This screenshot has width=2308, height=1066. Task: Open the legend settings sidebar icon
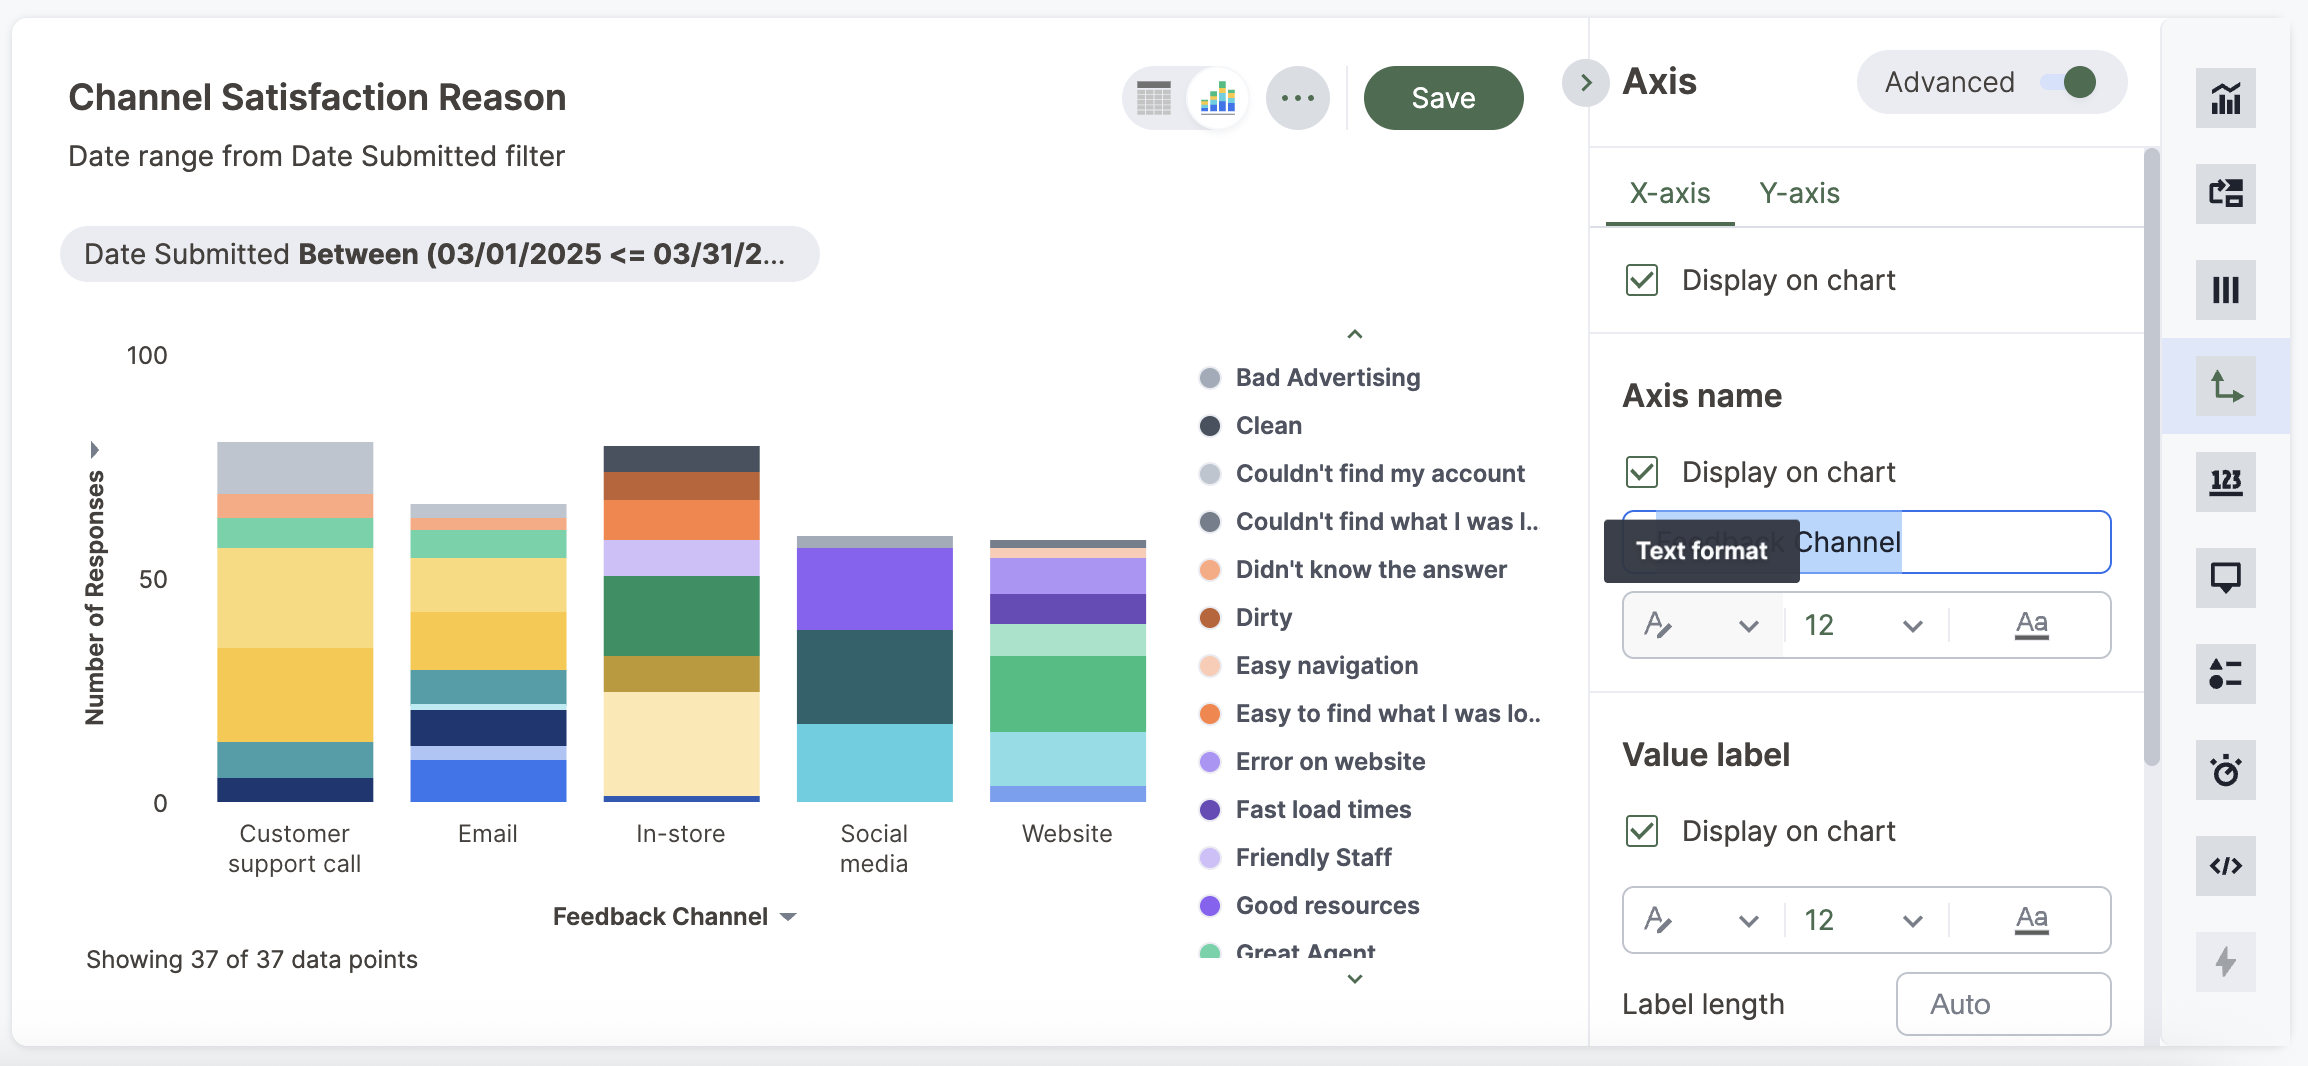coord(2225,674)
